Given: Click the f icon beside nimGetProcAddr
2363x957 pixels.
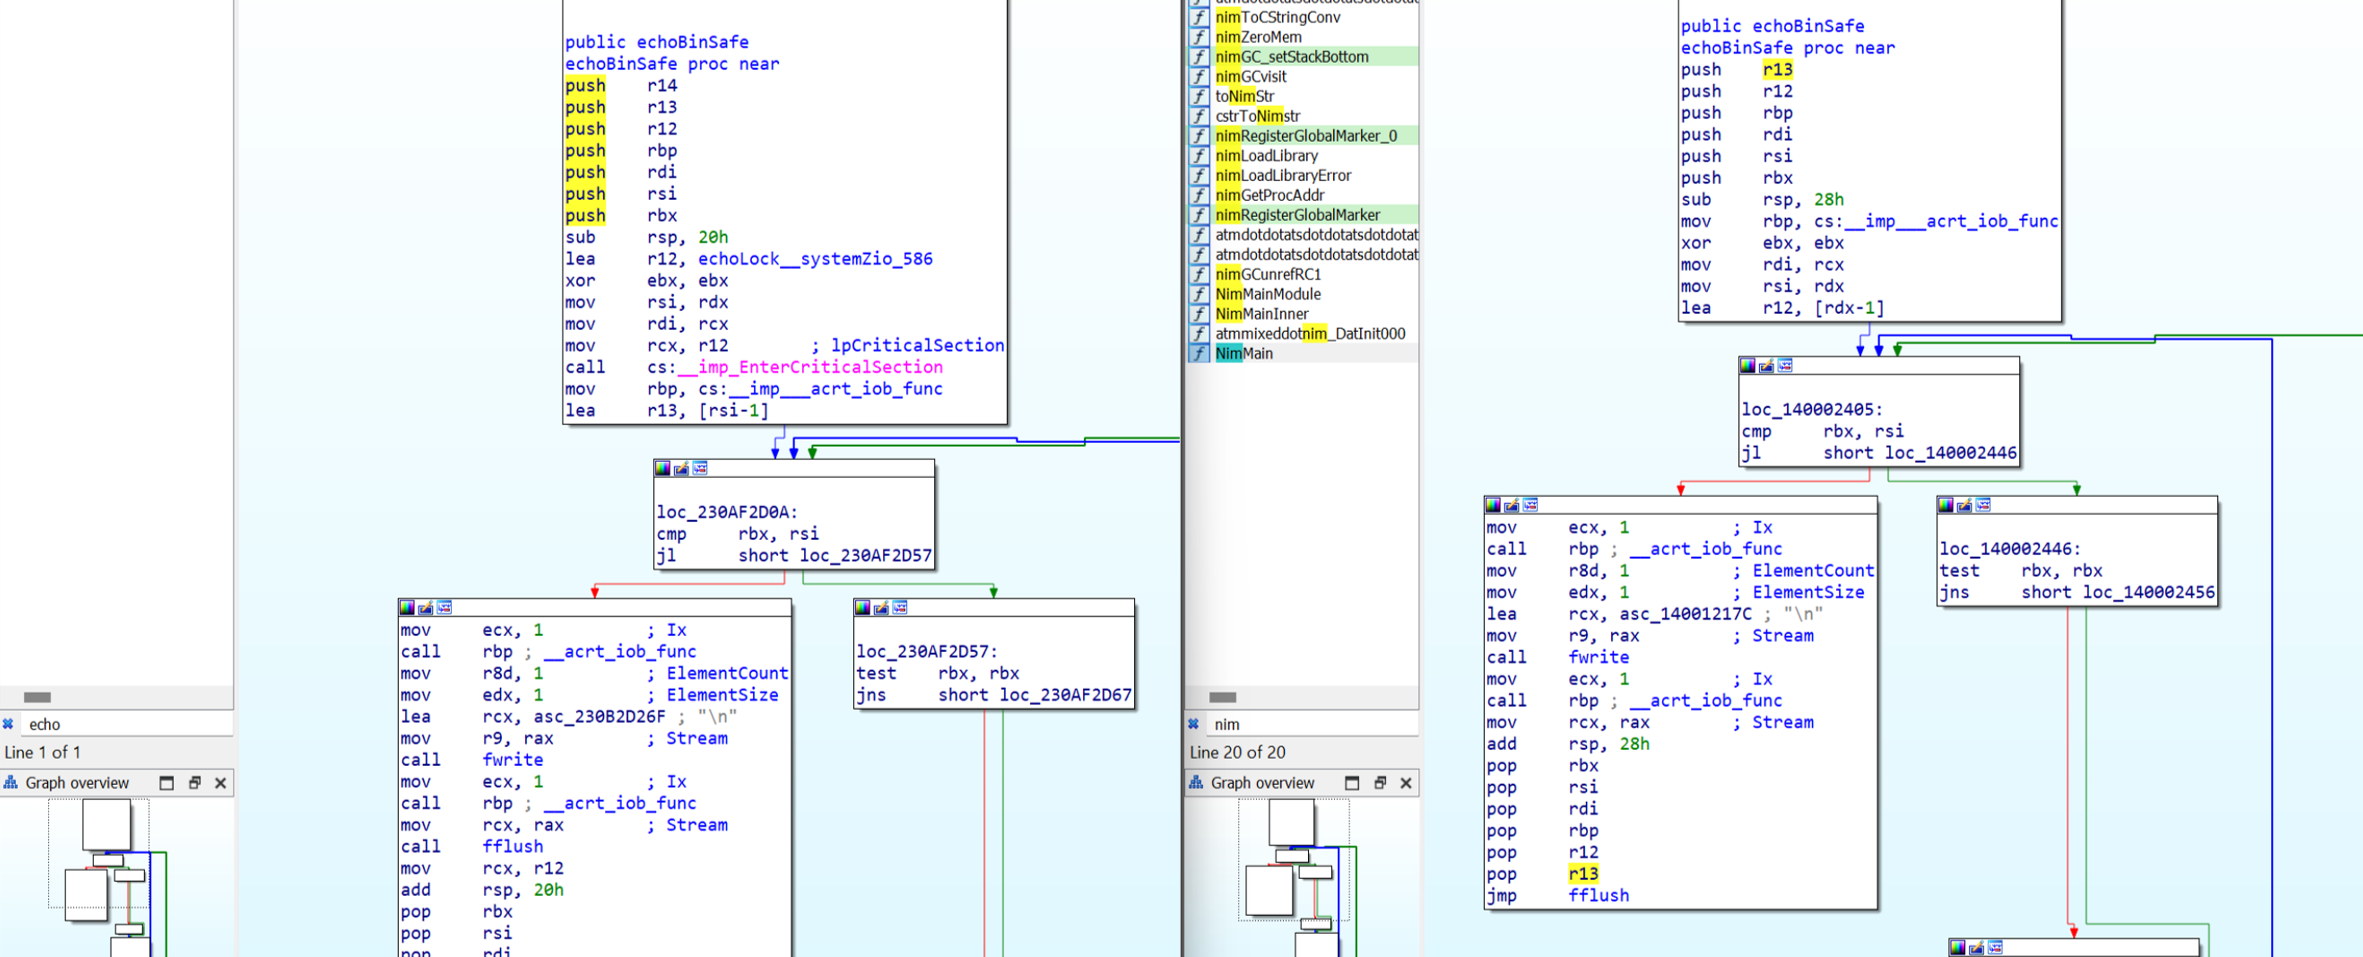Looking at the screenshot, I should click(x=1198, y=195).
